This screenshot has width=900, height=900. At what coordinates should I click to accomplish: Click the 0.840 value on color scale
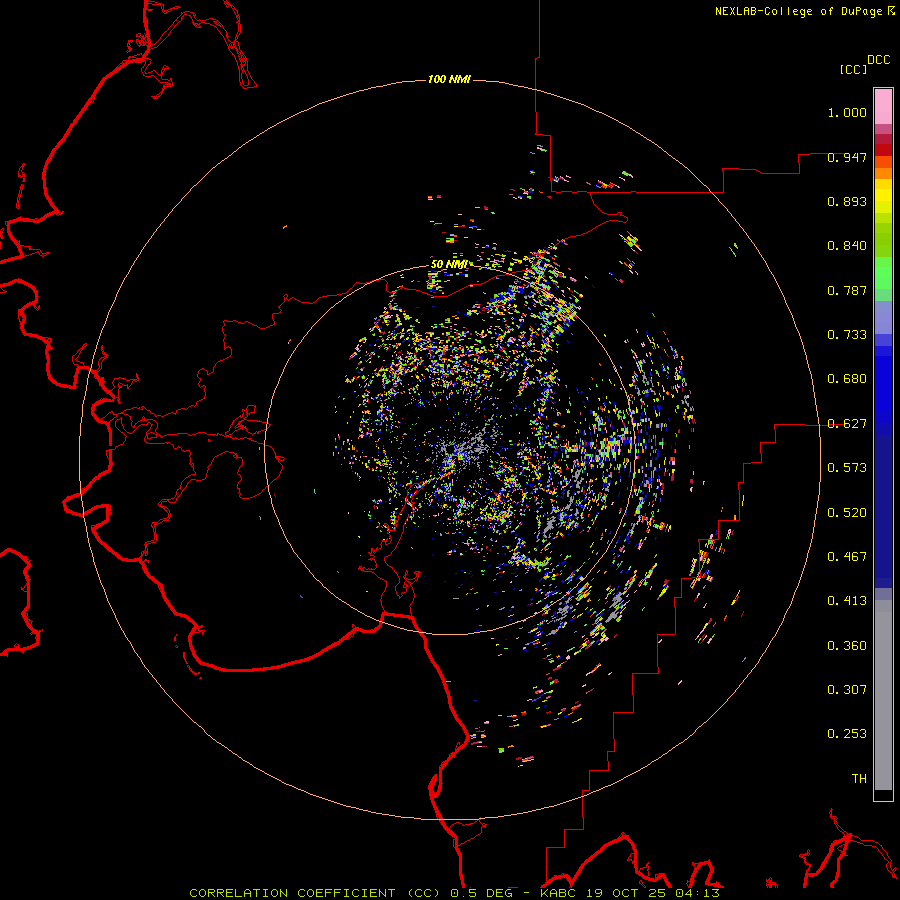click(x=847, y=246)
